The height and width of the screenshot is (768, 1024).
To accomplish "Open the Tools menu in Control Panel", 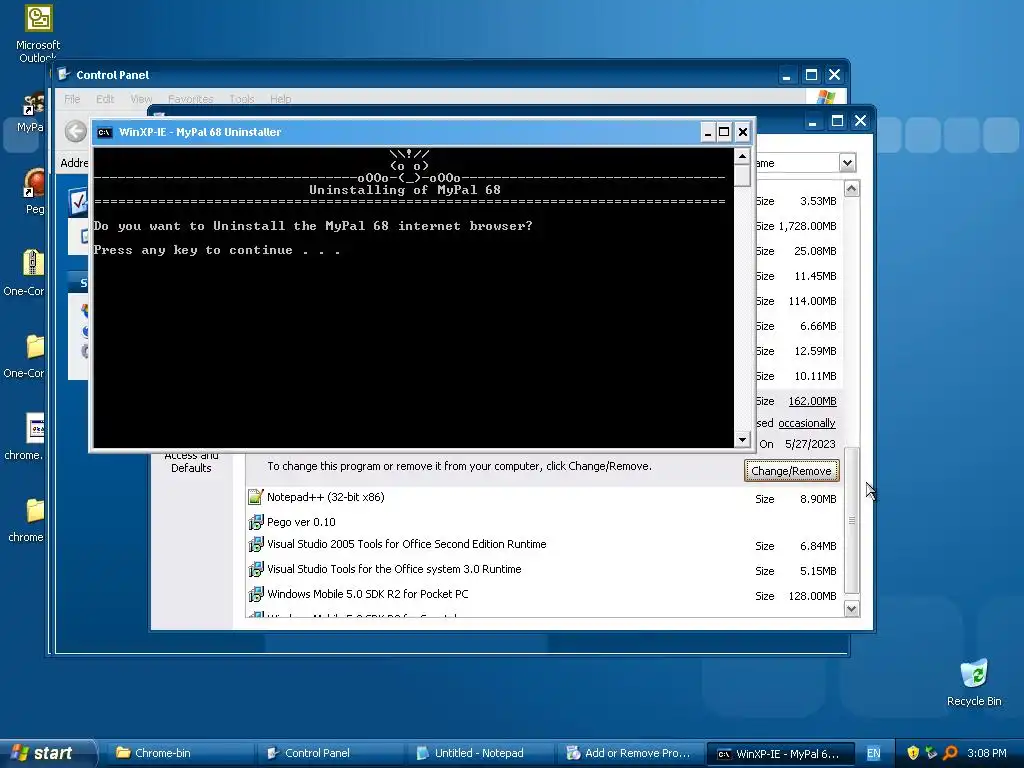I will [242, 99].
